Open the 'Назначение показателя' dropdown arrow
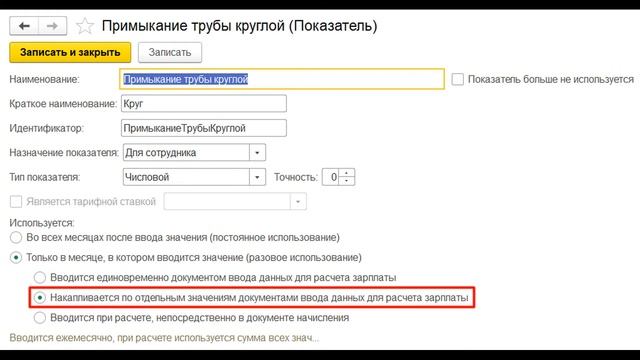Image resolution: width=640 pixels, height=360 pixels. pyautogui.click(x=257, y=153)
